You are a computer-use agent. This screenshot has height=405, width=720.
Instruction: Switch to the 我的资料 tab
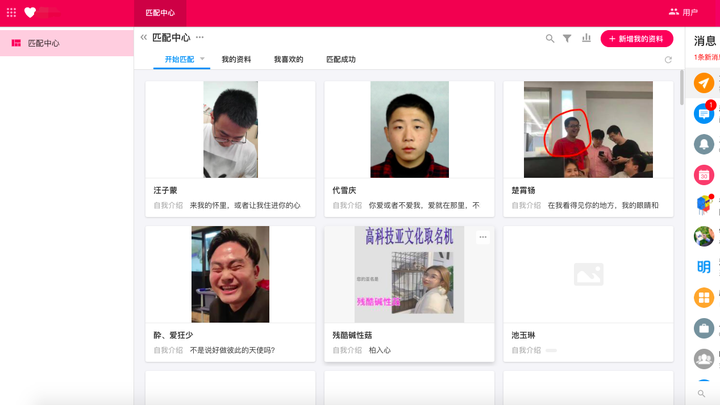point(236,59)
